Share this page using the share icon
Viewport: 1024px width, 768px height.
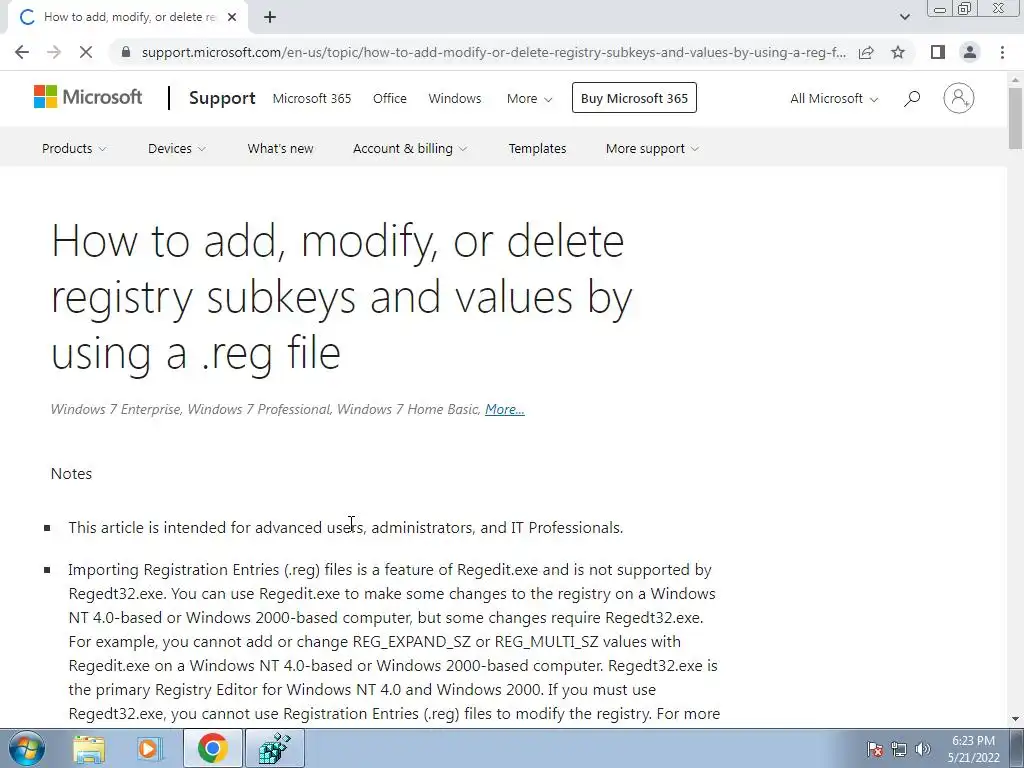tap(866, 52)
